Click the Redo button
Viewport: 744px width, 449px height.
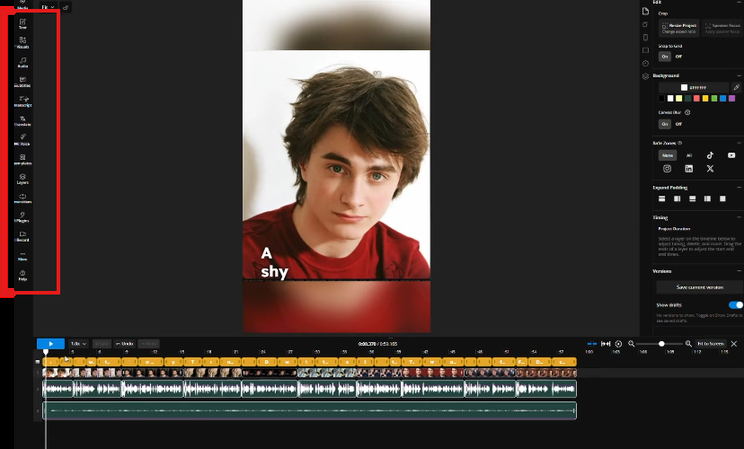click(149, 344)
